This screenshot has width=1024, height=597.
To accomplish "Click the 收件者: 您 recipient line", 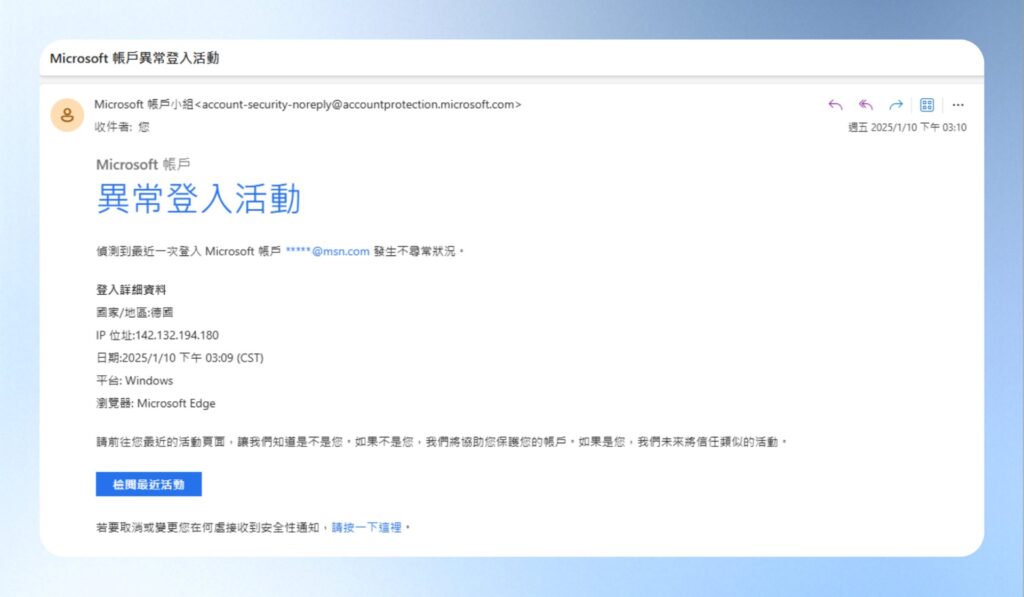I will point(122,127).
